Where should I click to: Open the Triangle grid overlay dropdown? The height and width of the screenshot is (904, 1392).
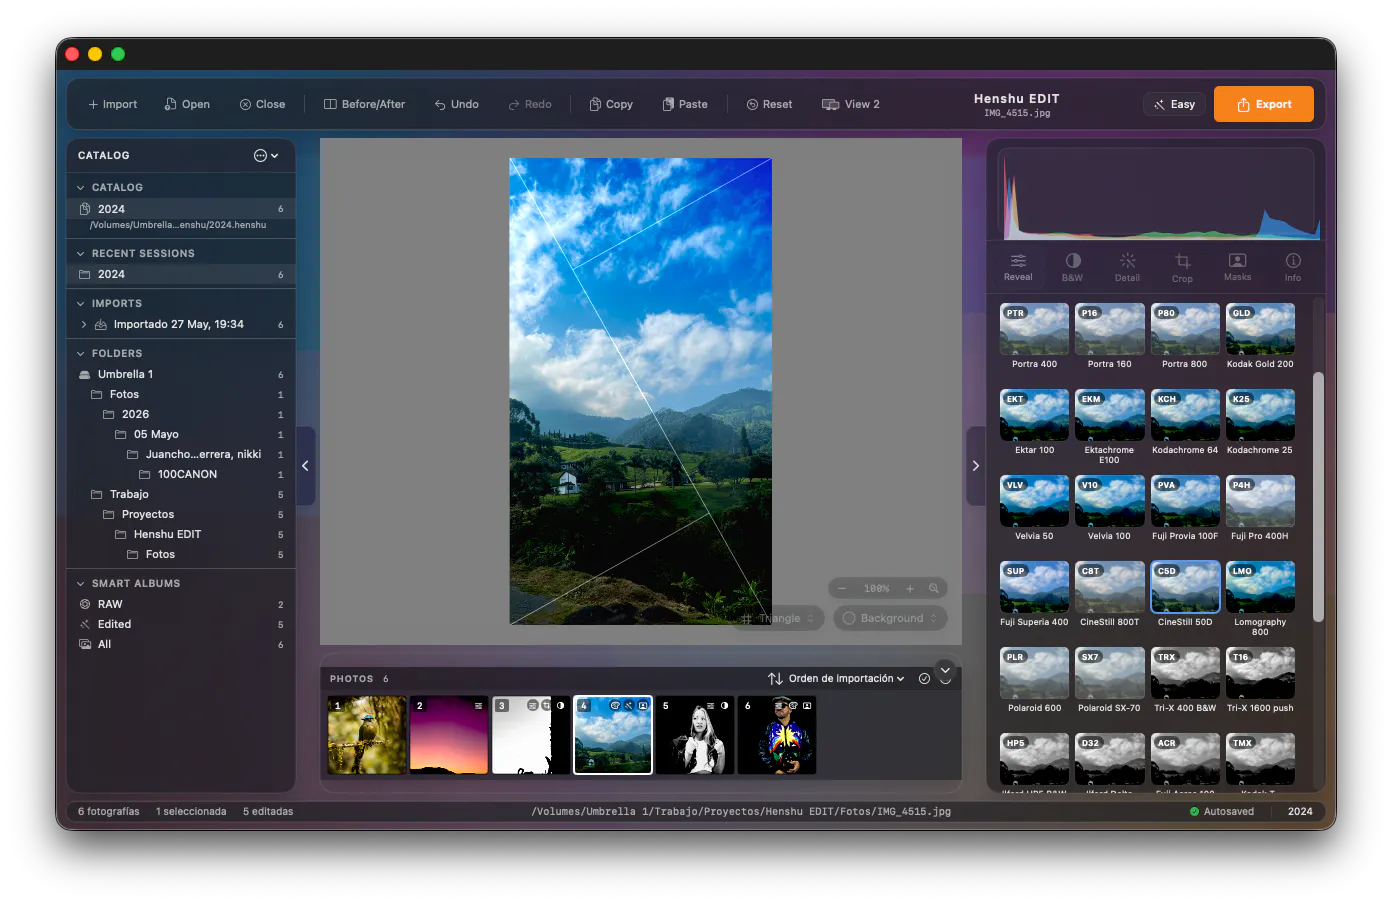point(779,619)
